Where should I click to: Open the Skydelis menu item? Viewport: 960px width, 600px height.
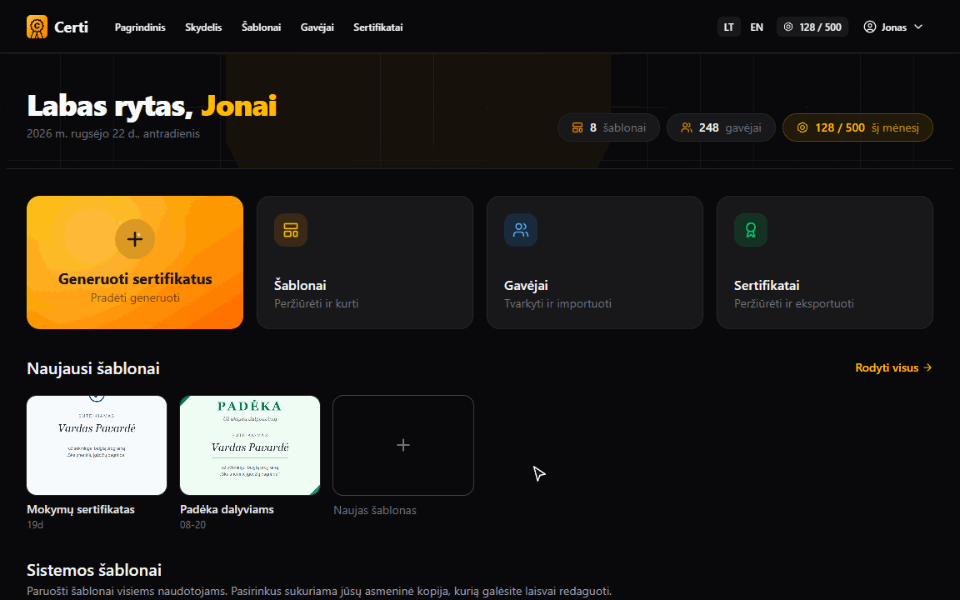(x=203, y=27)
